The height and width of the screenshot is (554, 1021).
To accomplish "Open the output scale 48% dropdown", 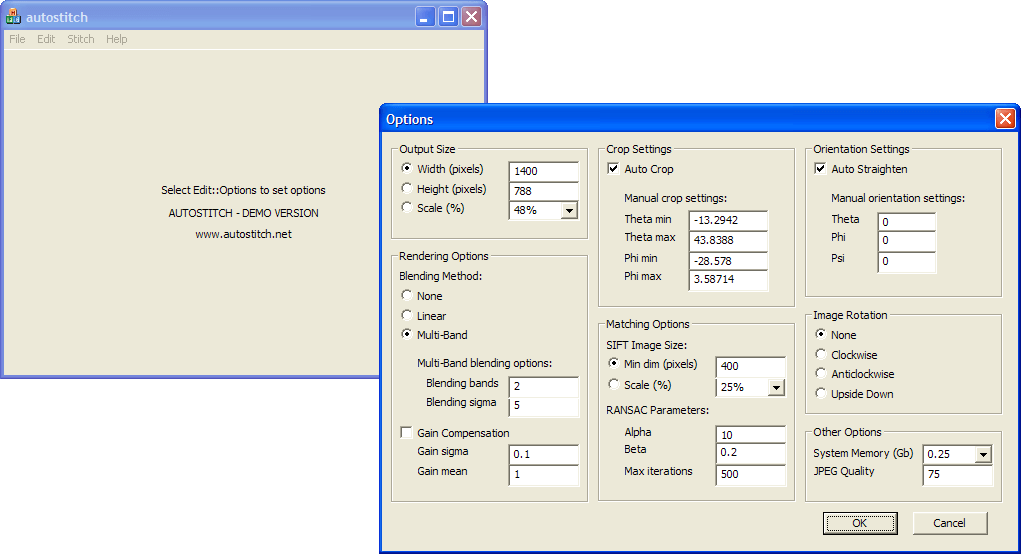I will 570,210.
